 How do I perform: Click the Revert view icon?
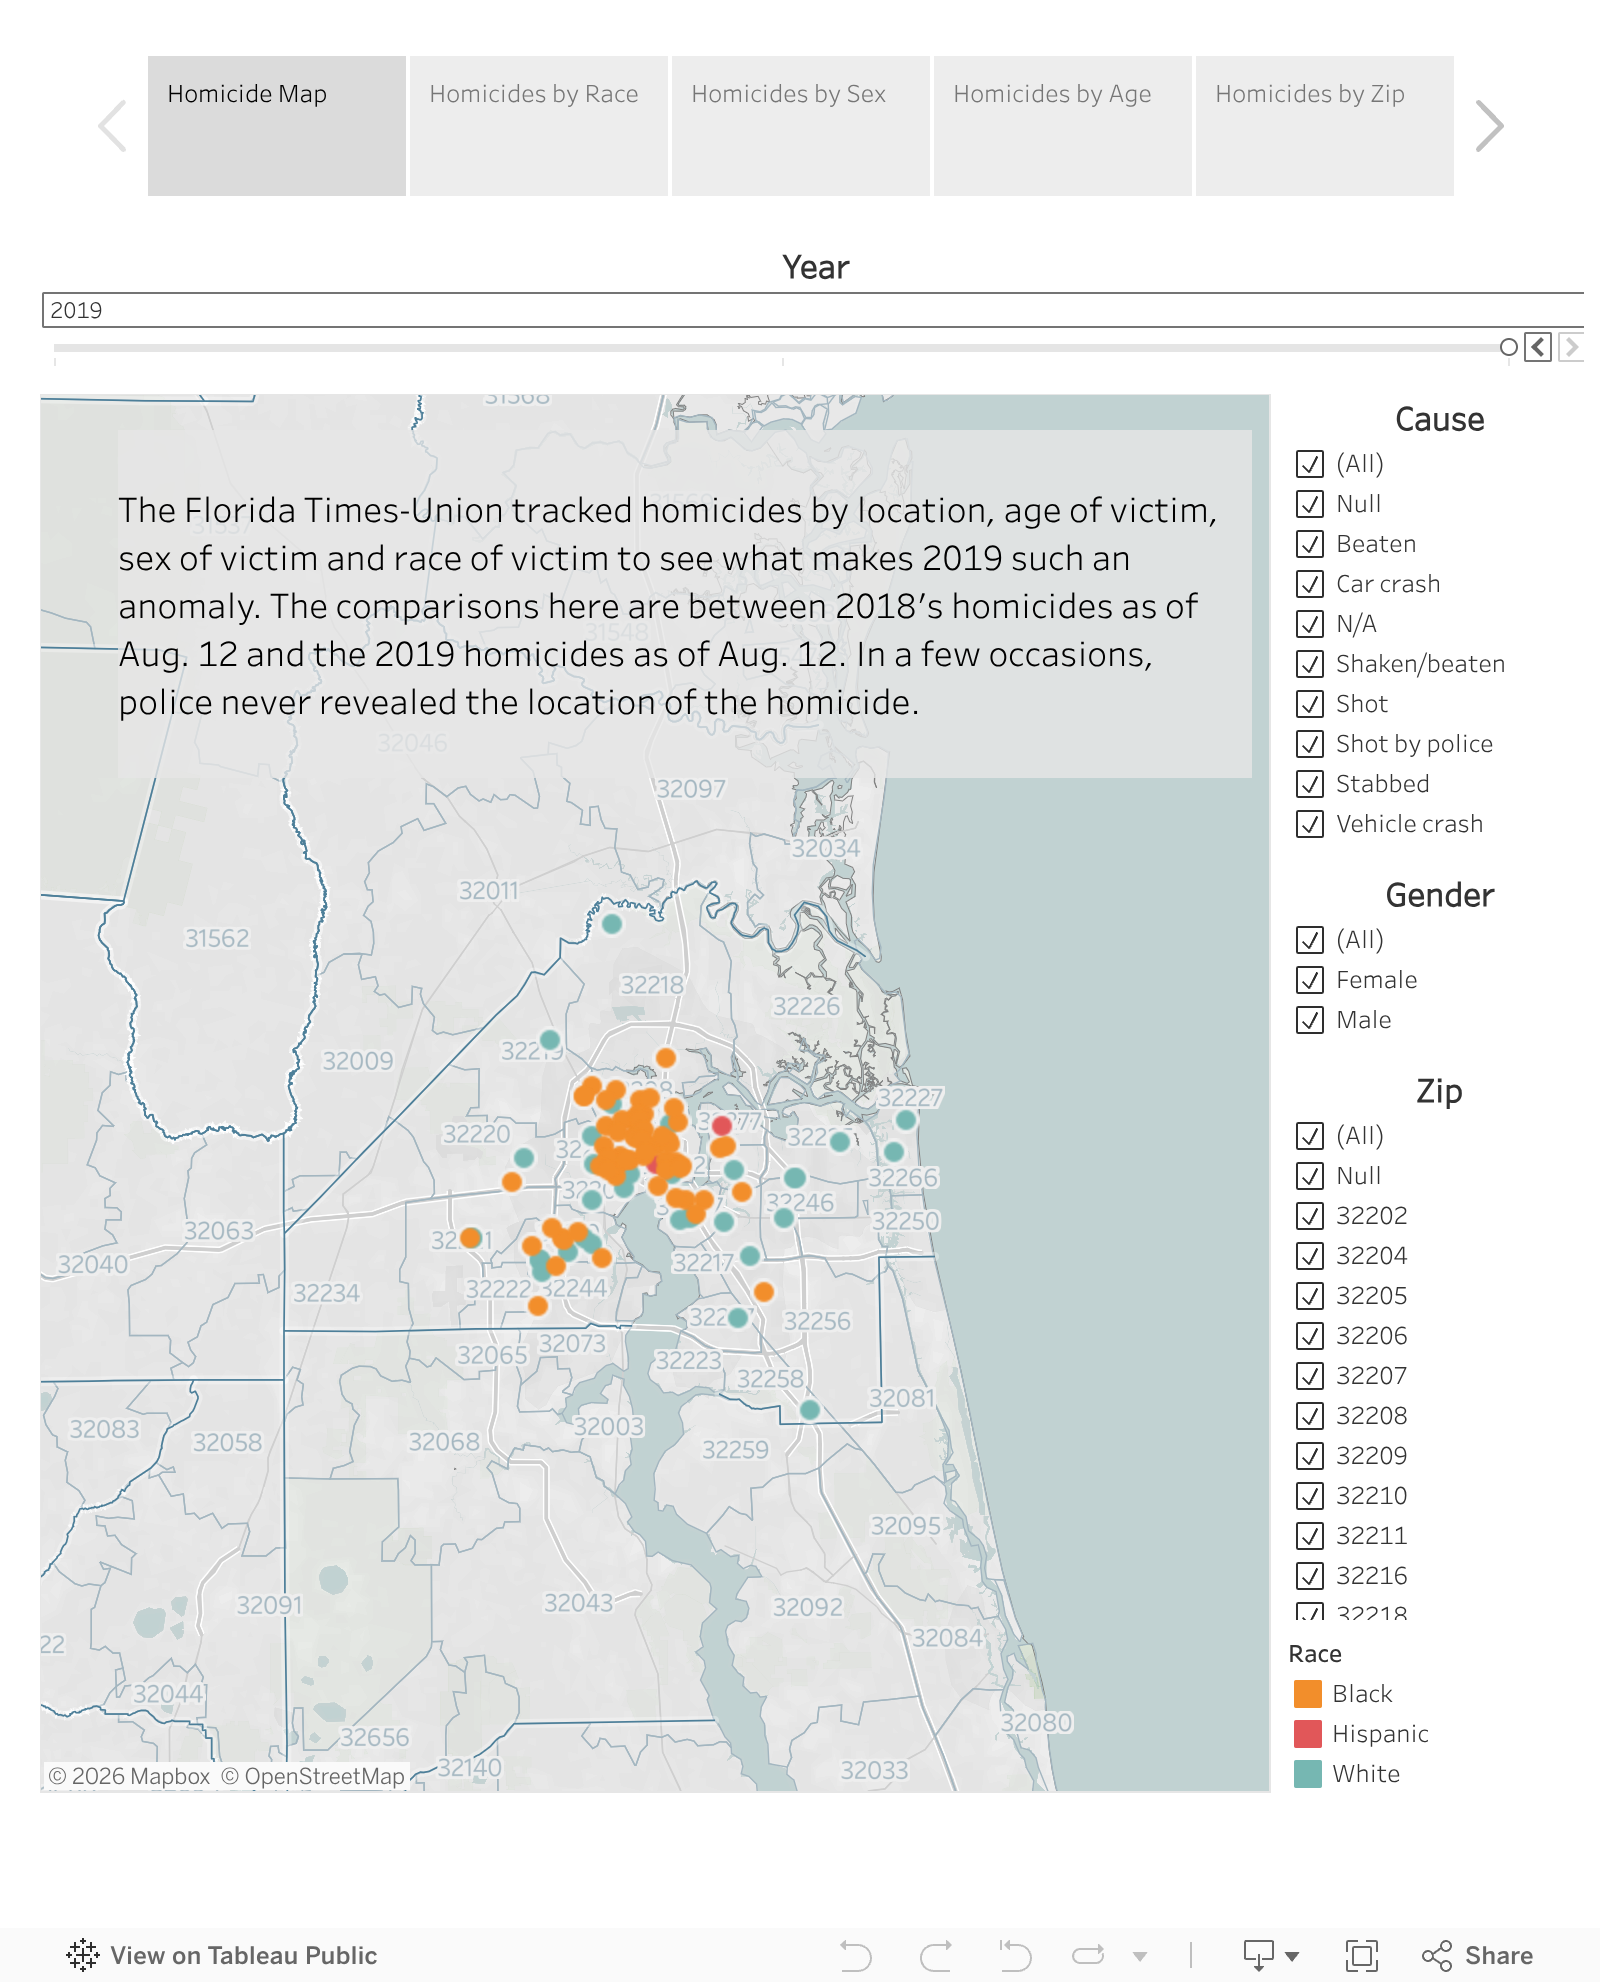1015,1955
